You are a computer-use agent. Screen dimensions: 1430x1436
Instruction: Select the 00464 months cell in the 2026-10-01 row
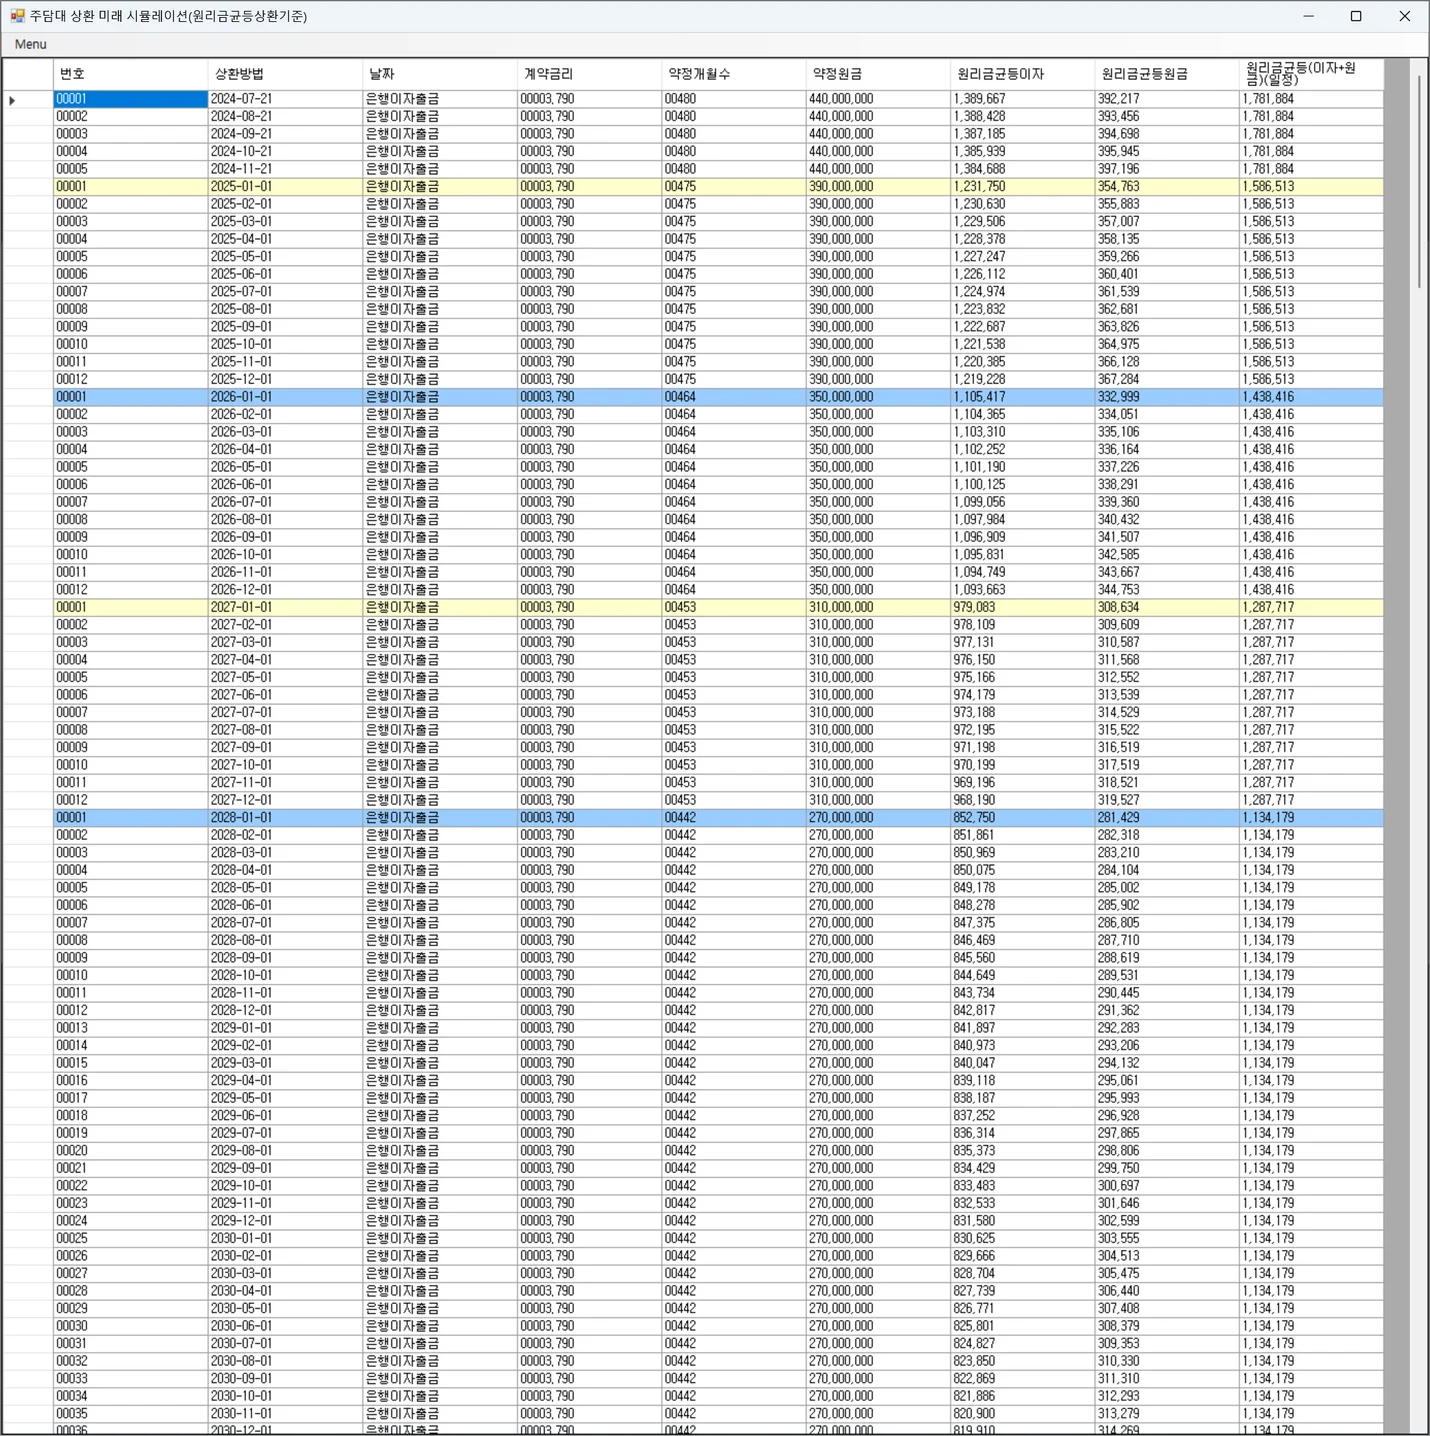(734, 555)
